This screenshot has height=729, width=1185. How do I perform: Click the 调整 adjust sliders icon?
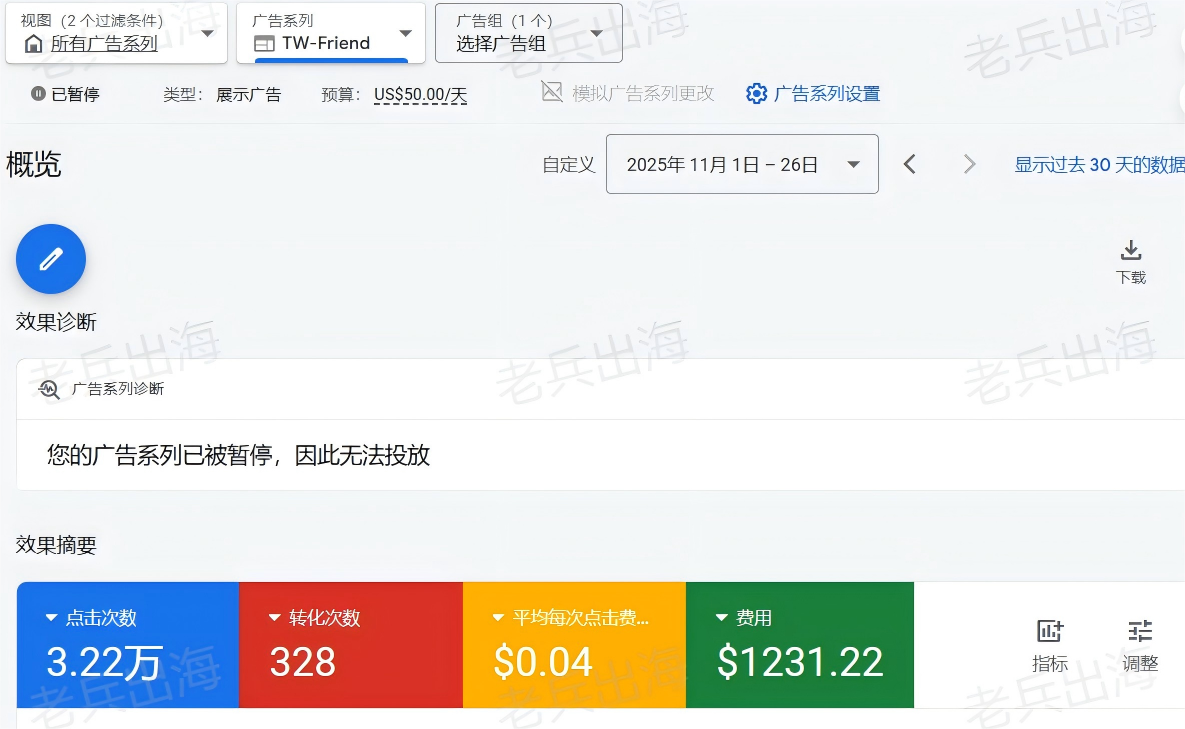(1140, 631)
